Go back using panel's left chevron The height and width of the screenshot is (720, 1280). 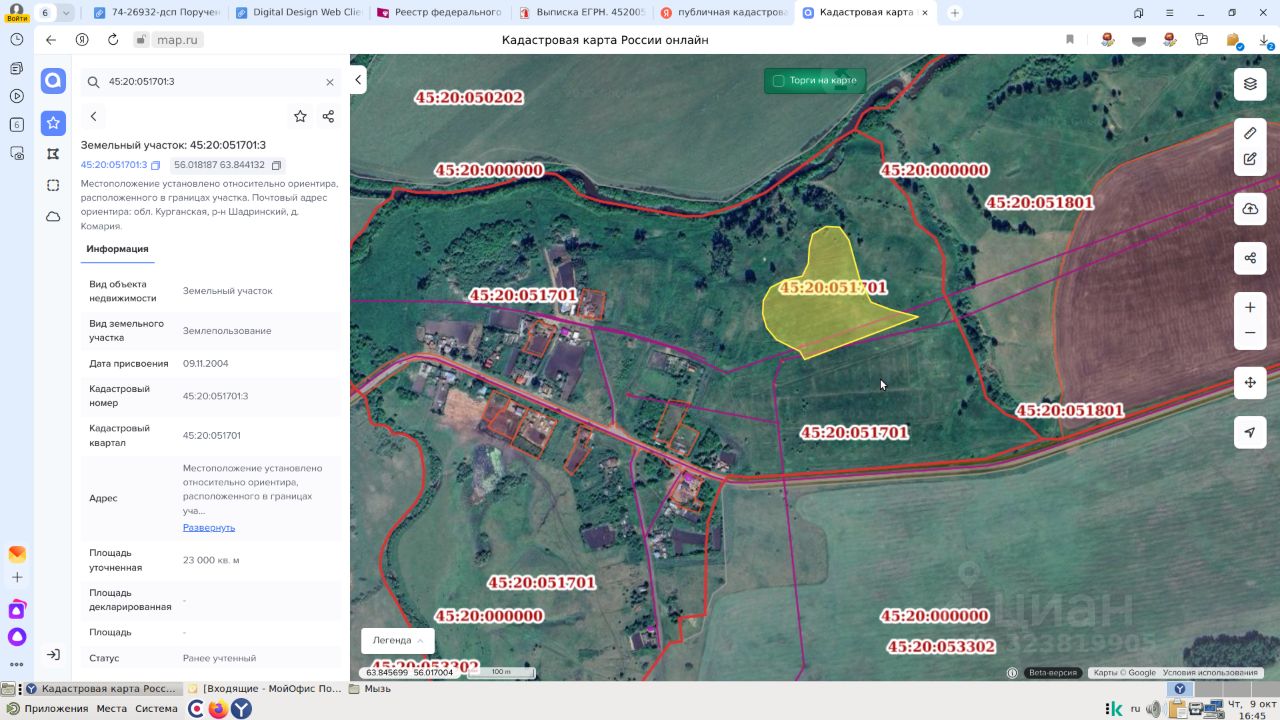(x=93, y=117)
